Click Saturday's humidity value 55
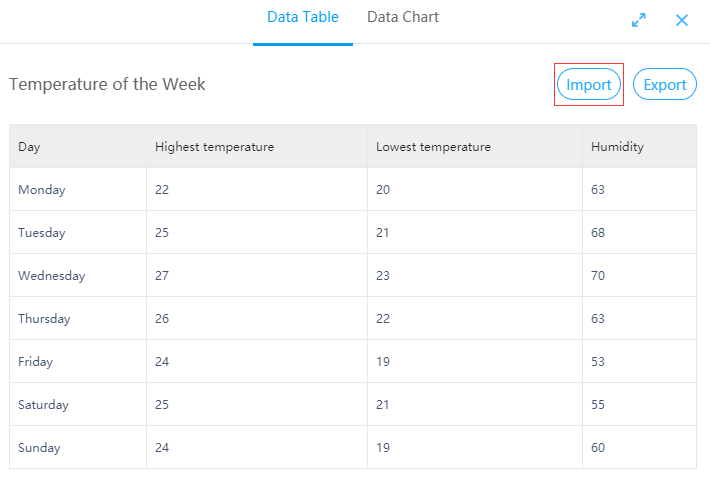This screenshot has height=488, width=710. tap(598, 405)
